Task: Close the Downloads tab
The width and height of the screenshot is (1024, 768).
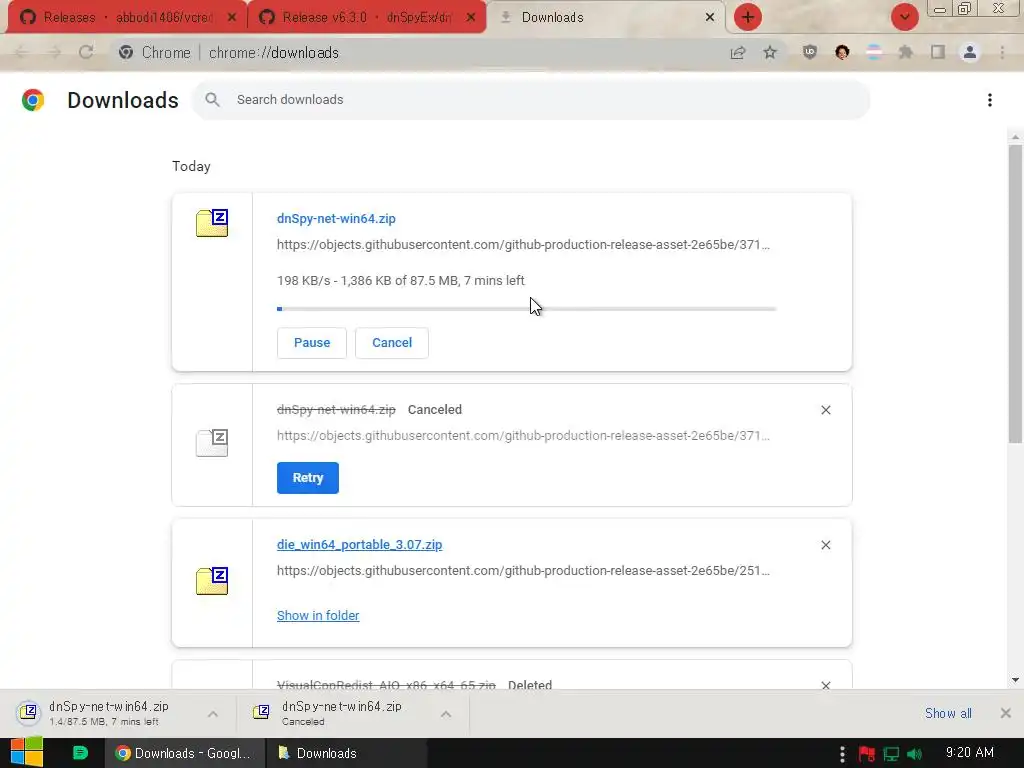Action: point(710,18)
